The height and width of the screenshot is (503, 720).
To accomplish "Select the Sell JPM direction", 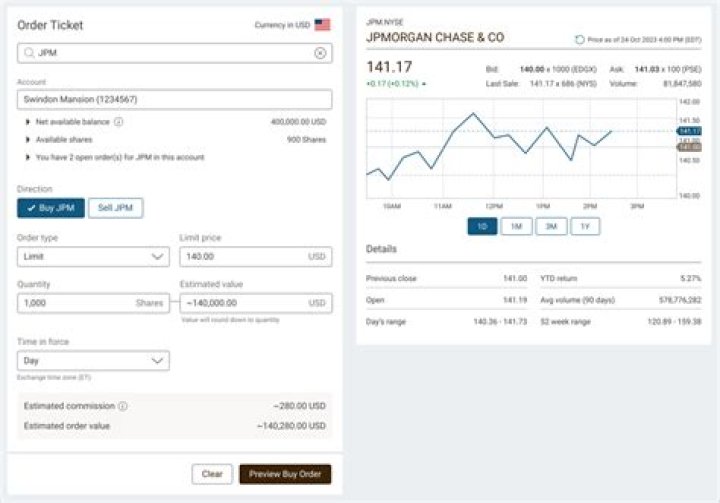I will tap(116, 208).
